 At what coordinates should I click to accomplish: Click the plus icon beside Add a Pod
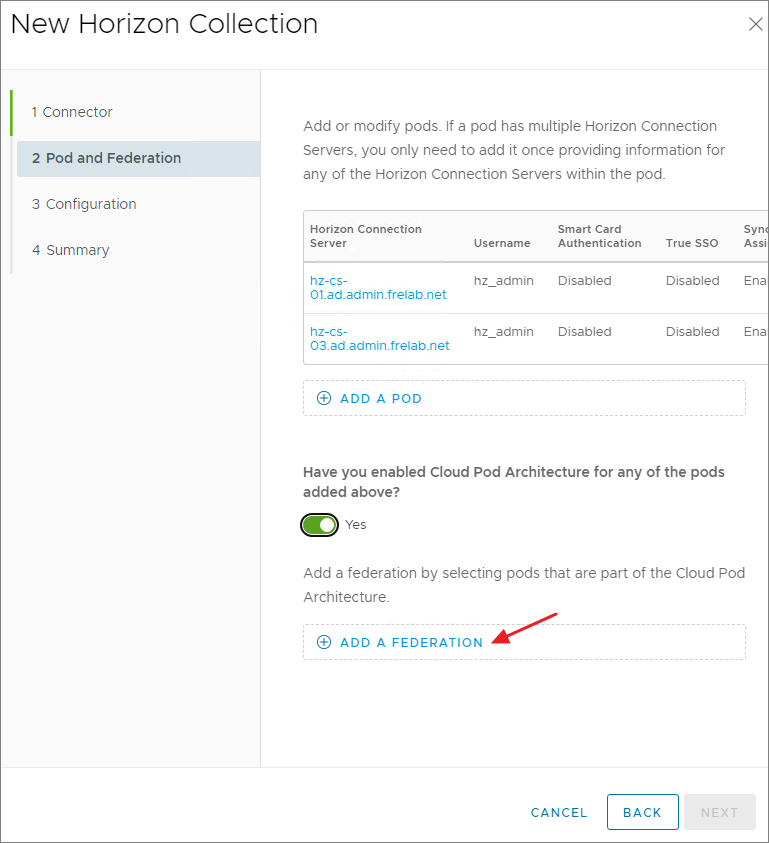point(324,398)
